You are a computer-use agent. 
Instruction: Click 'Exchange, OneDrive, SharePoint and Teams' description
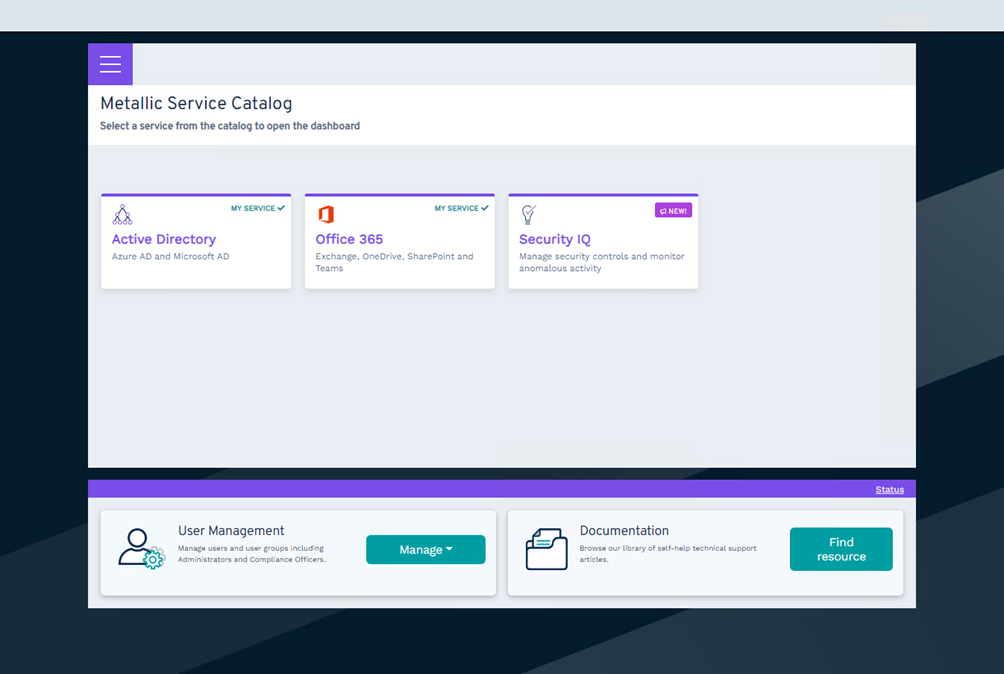394,262
